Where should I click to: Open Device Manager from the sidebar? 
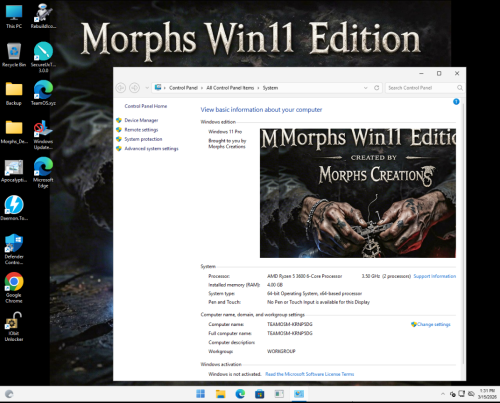[141, 120]
